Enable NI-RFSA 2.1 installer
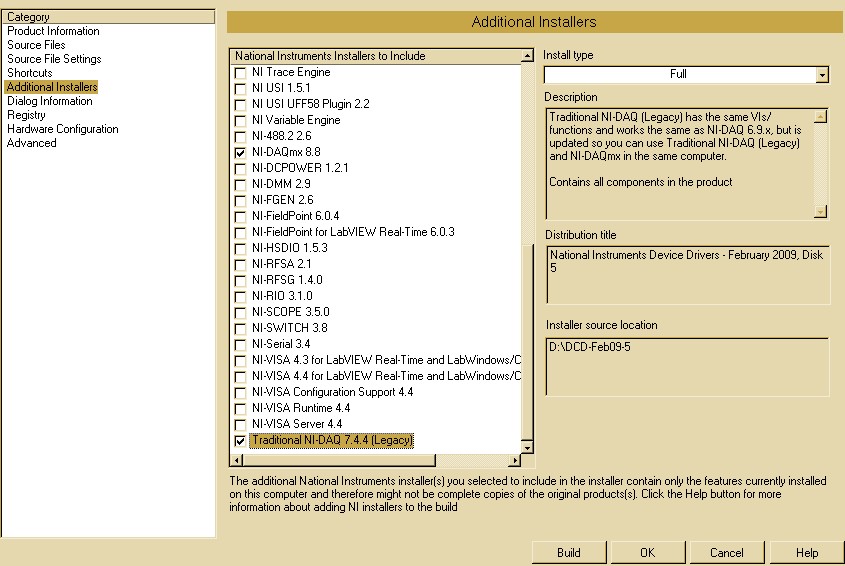Viewport: 845px width, 566px height. click(240, 265)
